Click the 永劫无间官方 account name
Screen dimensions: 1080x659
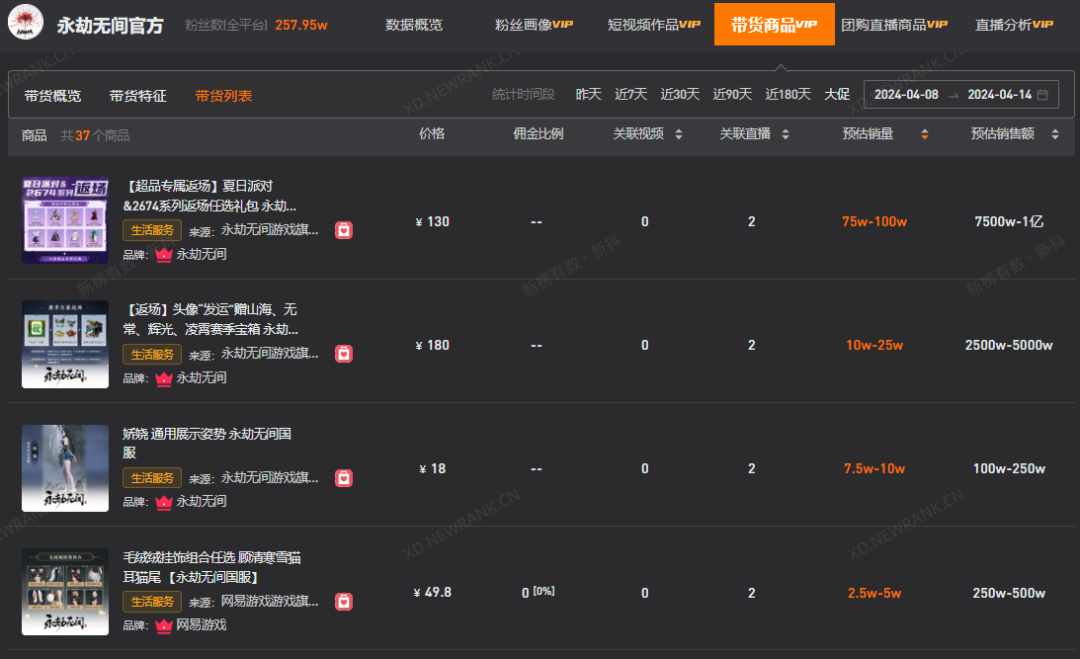(110, 25)
